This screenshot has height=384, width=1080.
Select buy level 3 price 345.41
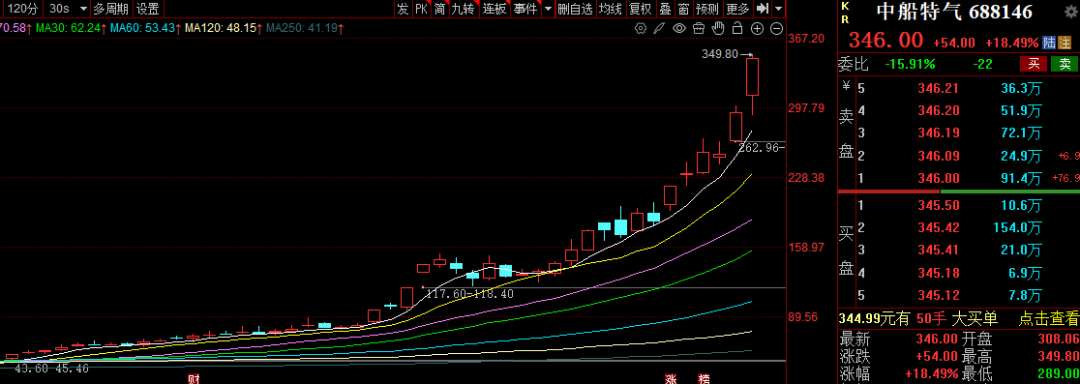click(x=938, y=250)
